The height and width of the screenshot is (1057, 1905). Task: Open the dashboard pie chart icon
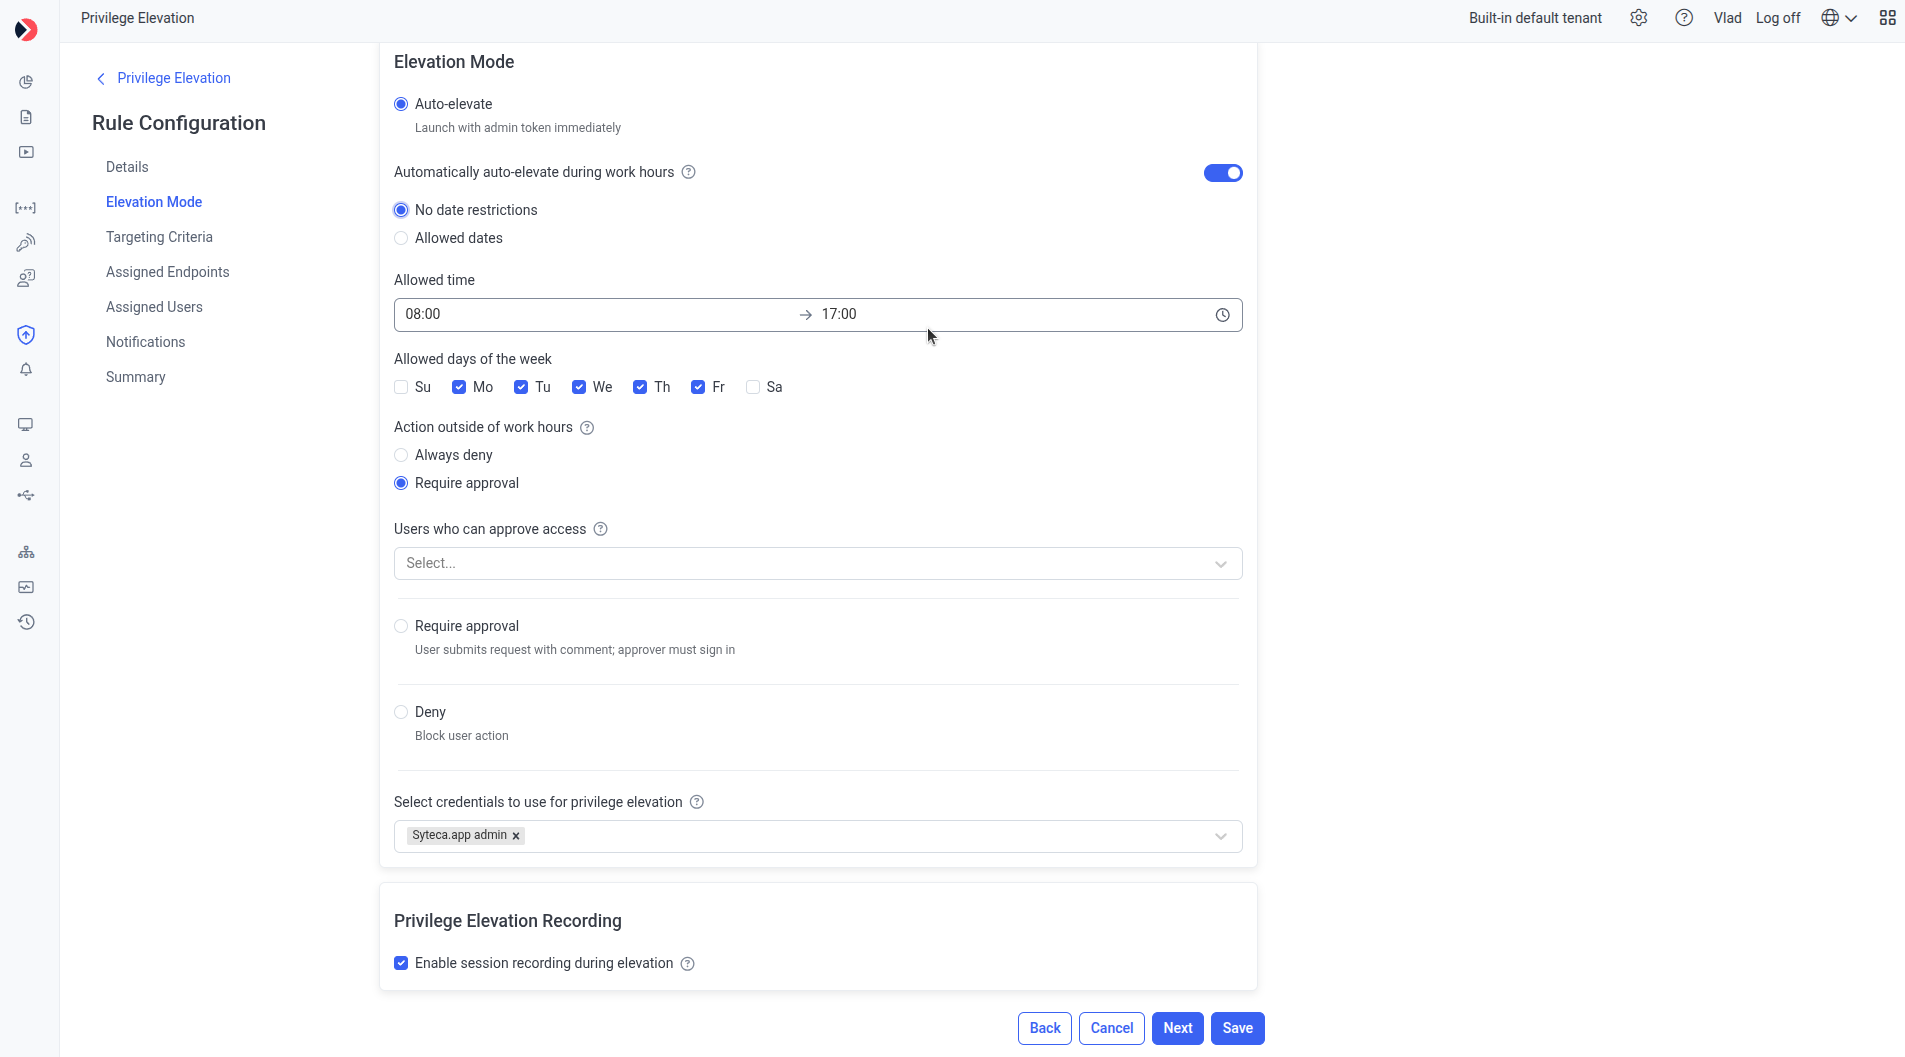(26, 82)
